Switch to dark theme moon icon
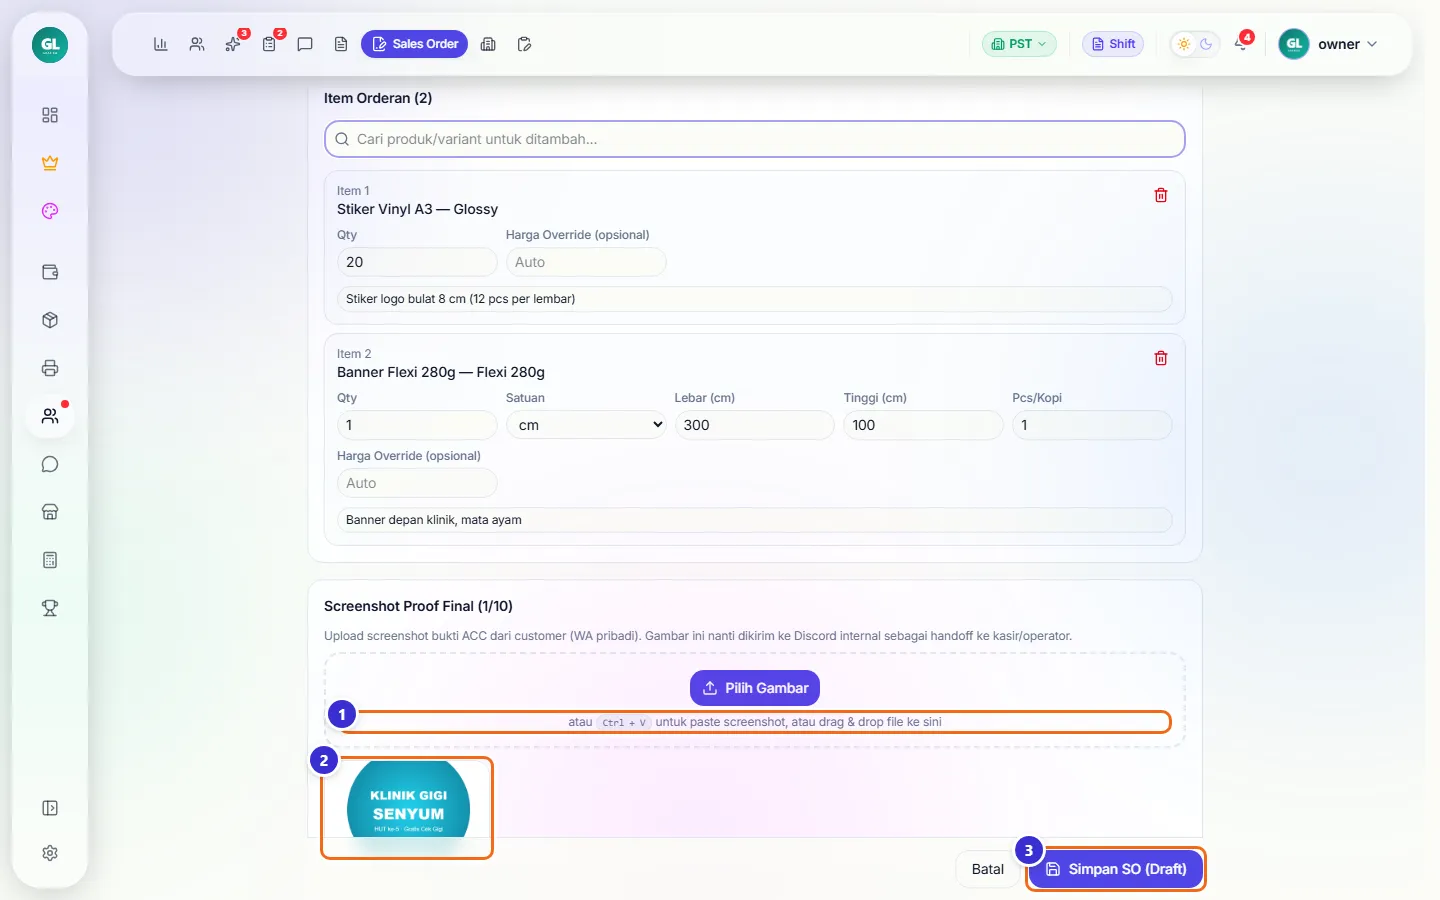1440x900 pixels. click(1206, 44)
